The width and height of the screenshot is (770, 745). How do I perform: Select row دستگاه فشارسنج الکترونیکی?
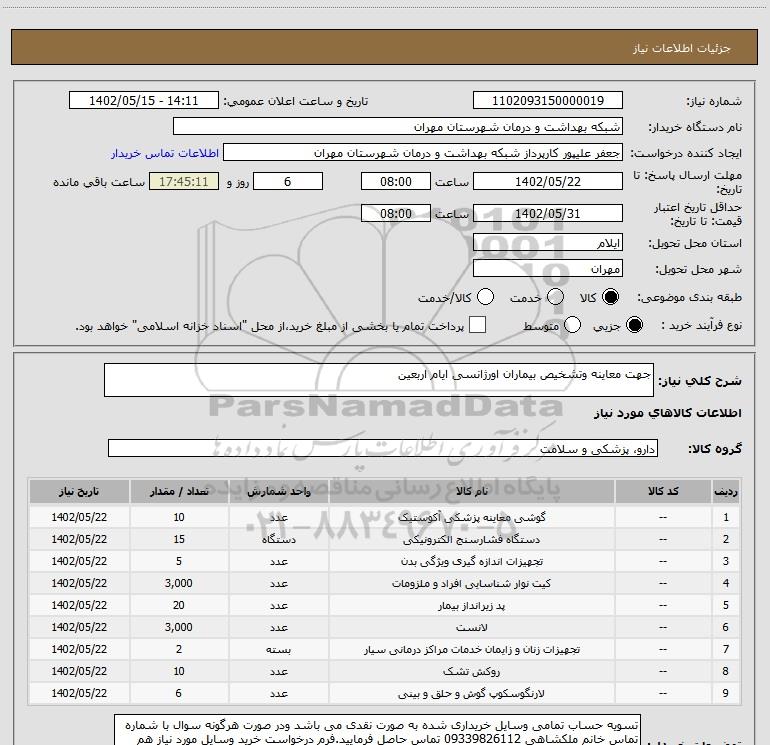[385, 539]
